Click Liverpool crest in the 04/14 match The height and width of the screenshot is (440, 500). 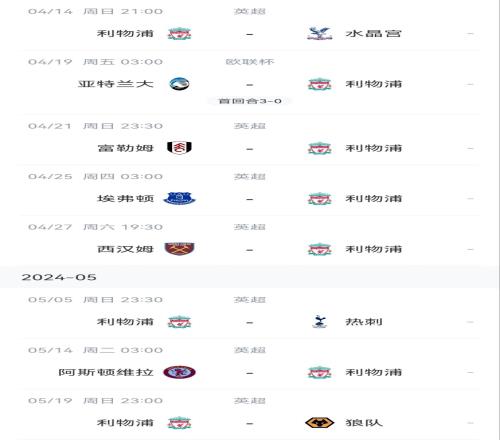[179, 34]
